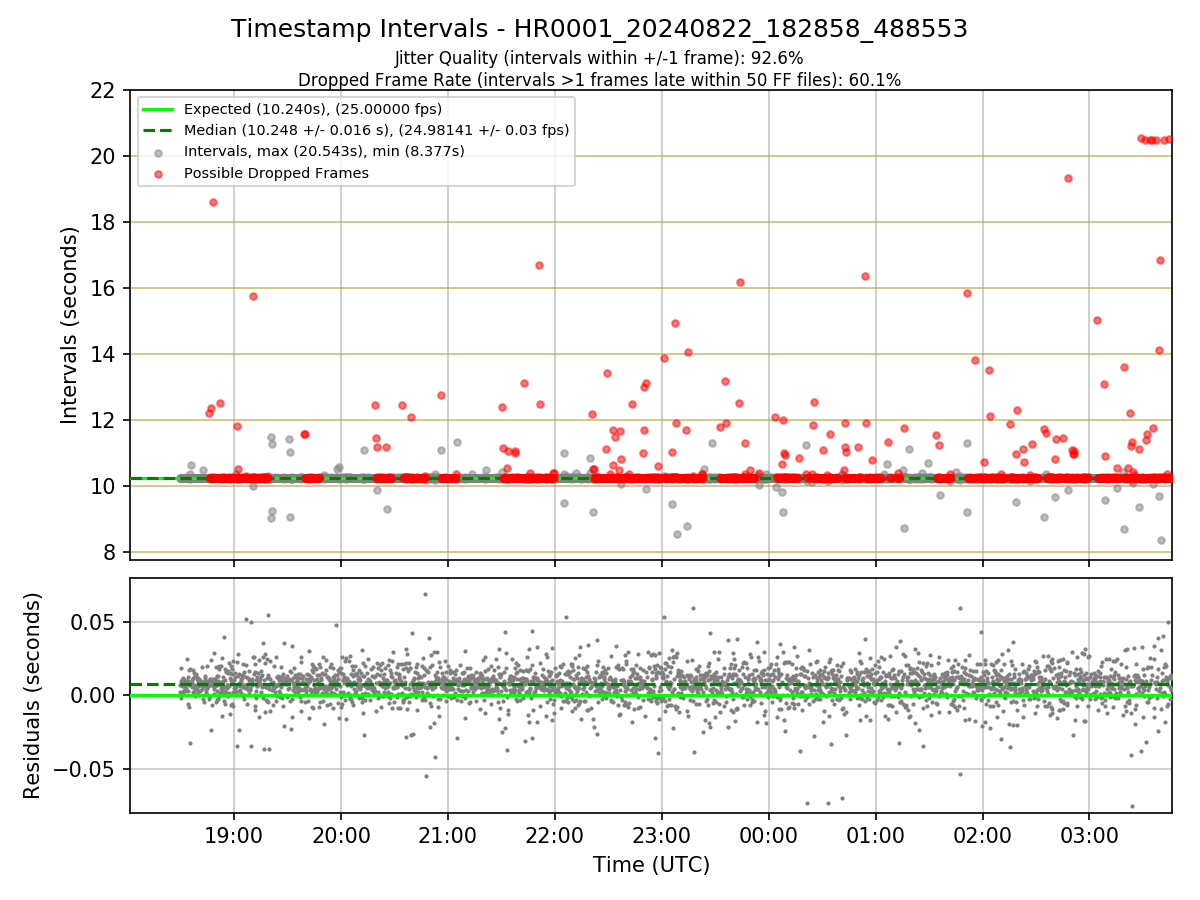Image resolution: width=1200 pixels, height=900 pixels.
Task: Click the dashed dark-green line sample in legend
Action: tap(159, 130)
